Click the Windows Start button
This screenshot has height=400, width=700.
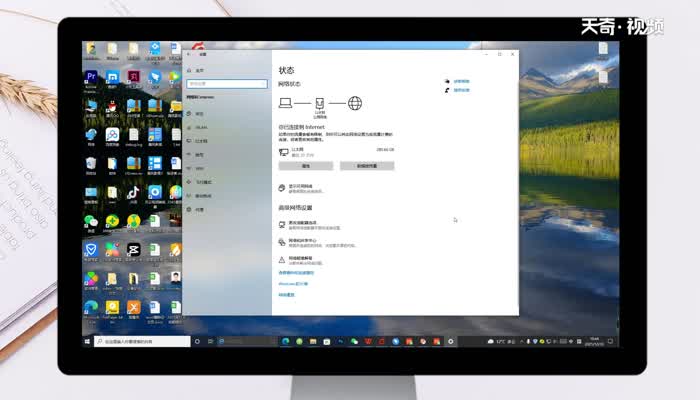point(88,341)
